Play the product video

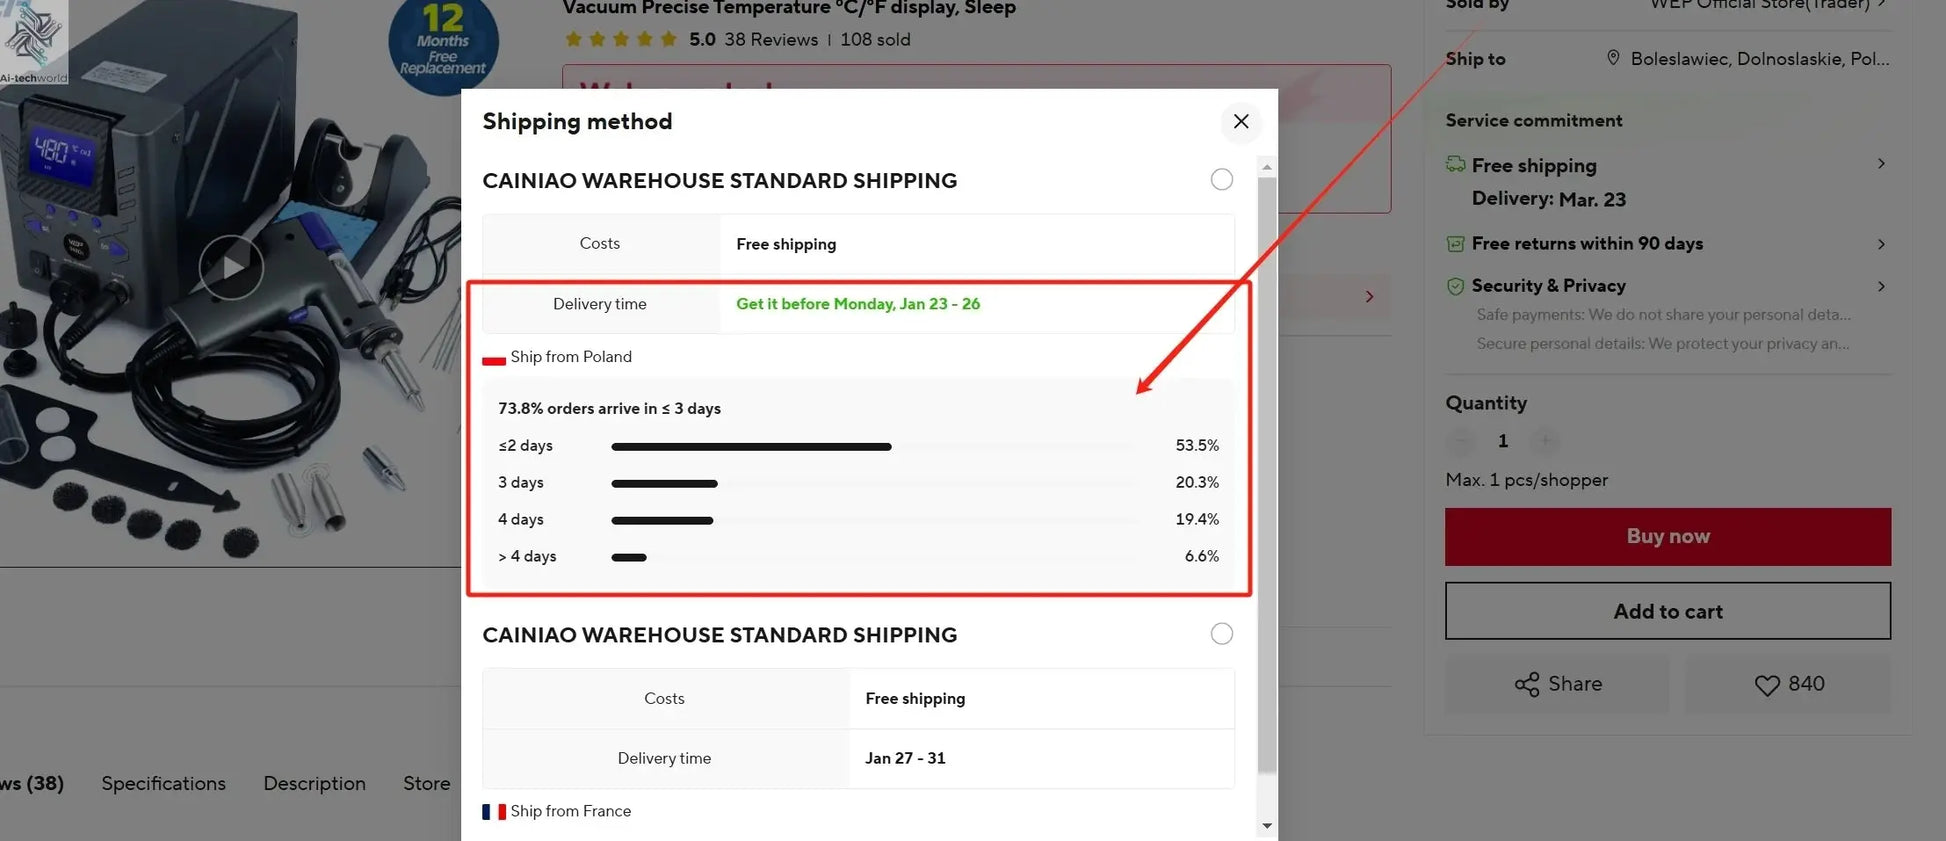coord(231,267)
